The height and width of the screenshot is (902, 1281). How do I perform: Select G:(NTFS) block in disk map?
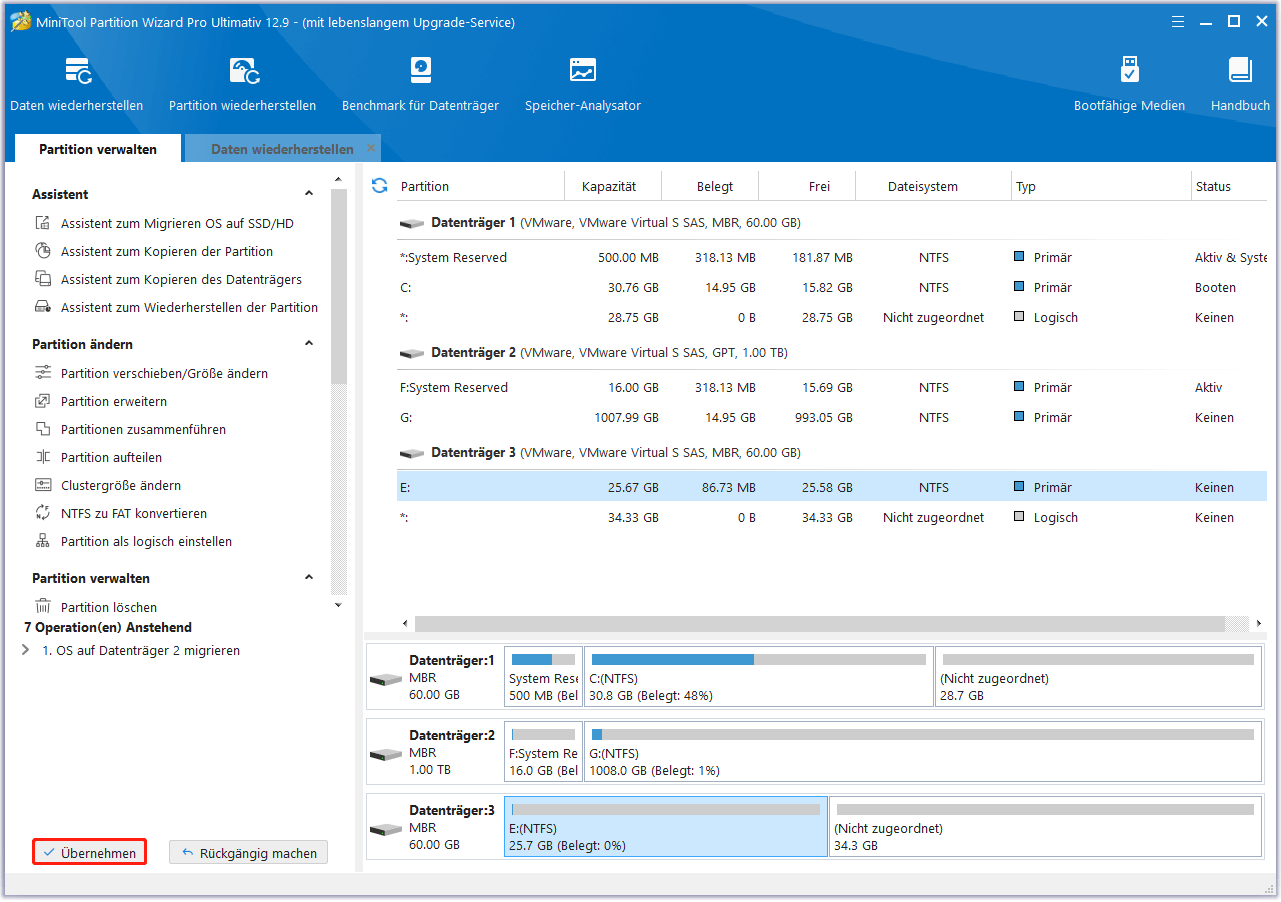click(x=923, y=752)
